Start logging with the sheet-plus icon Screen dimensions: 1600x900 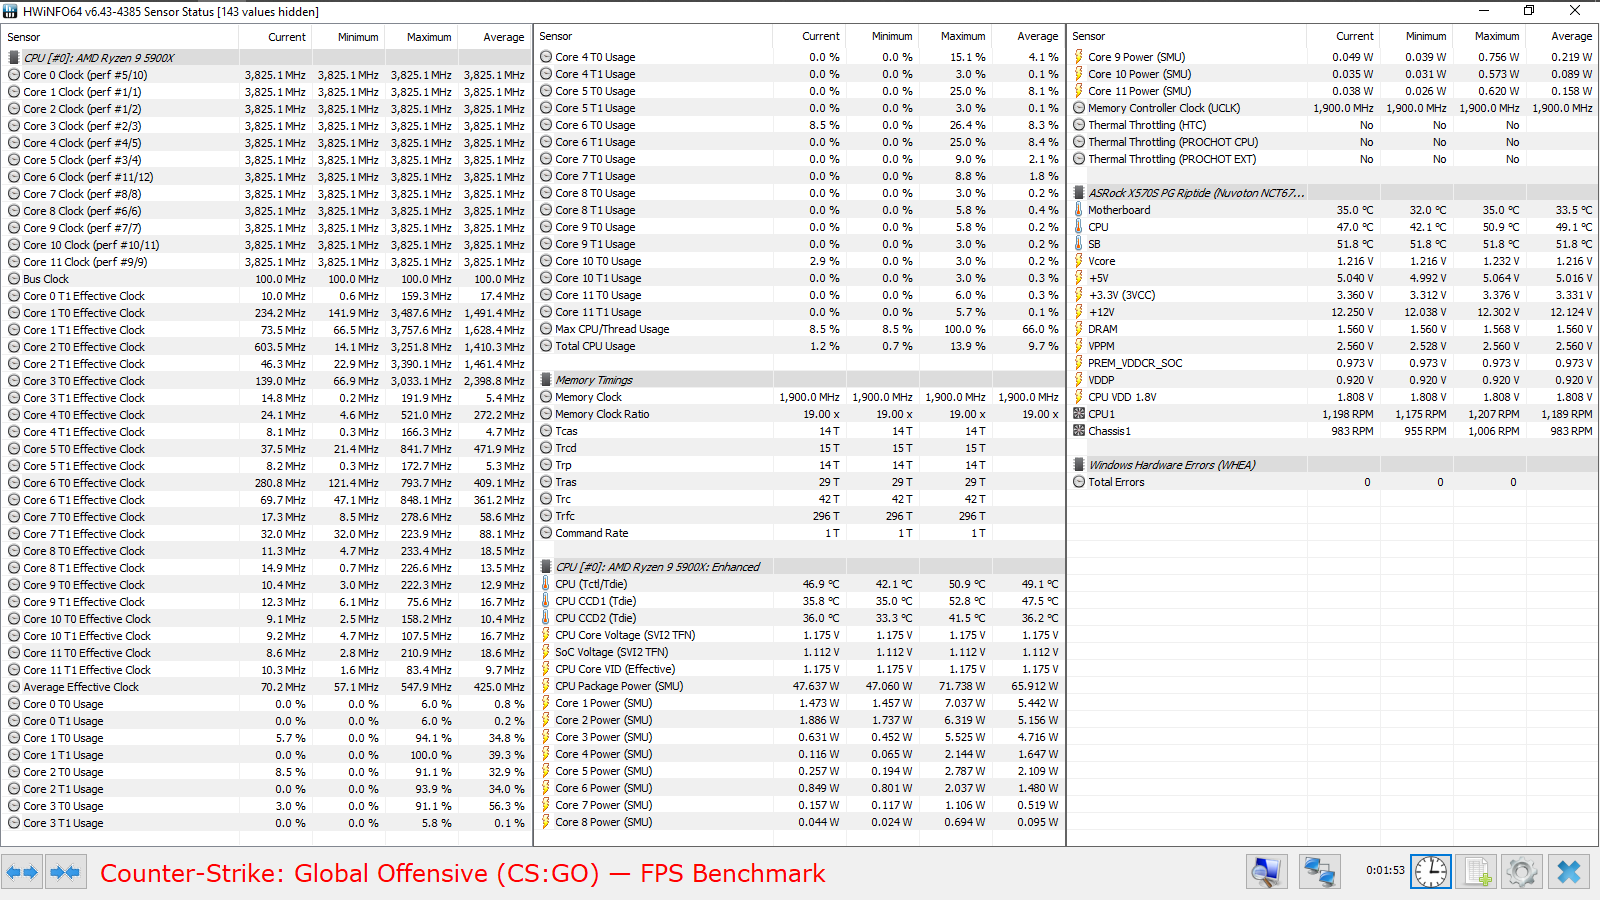coord(1477,872)
